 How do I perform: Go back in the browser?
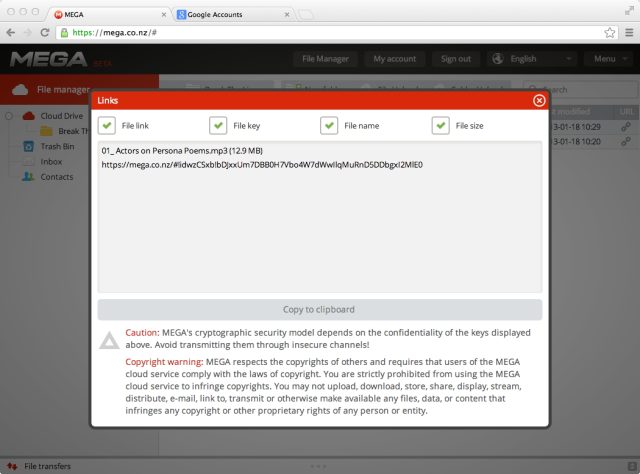tap(11, 33)
